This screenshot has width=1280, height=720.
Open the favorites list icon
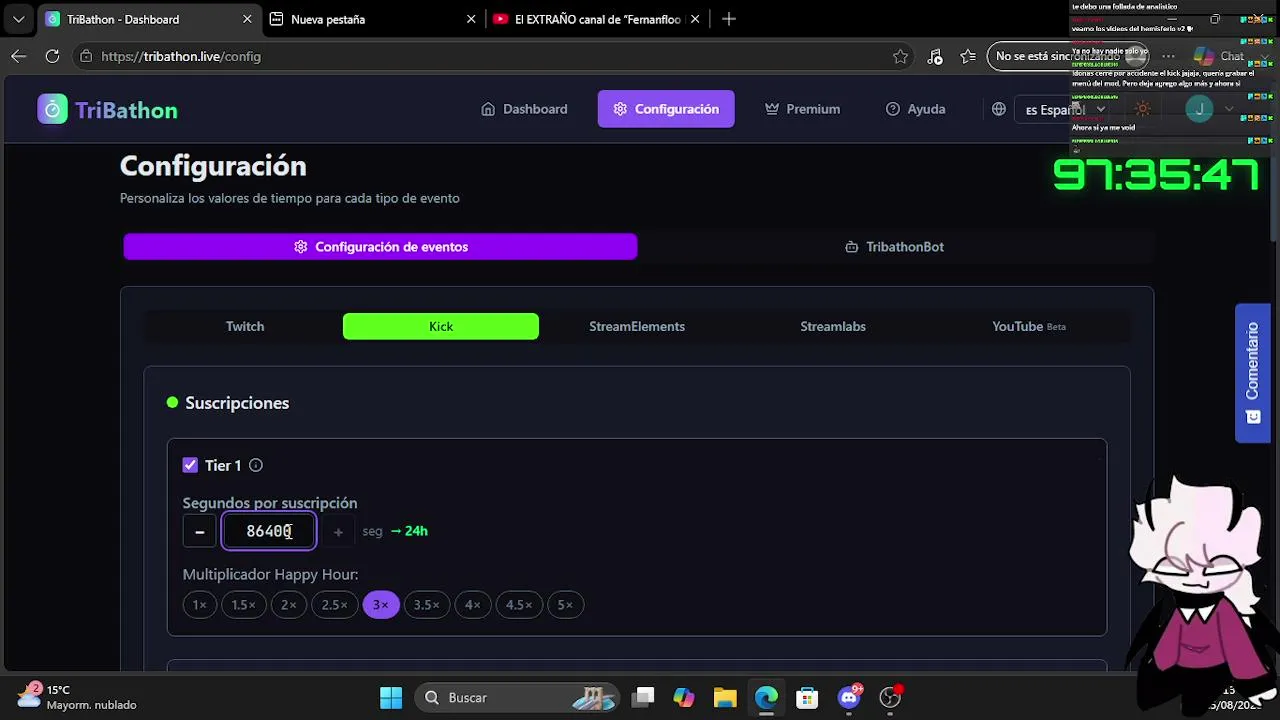click(968, 57)
